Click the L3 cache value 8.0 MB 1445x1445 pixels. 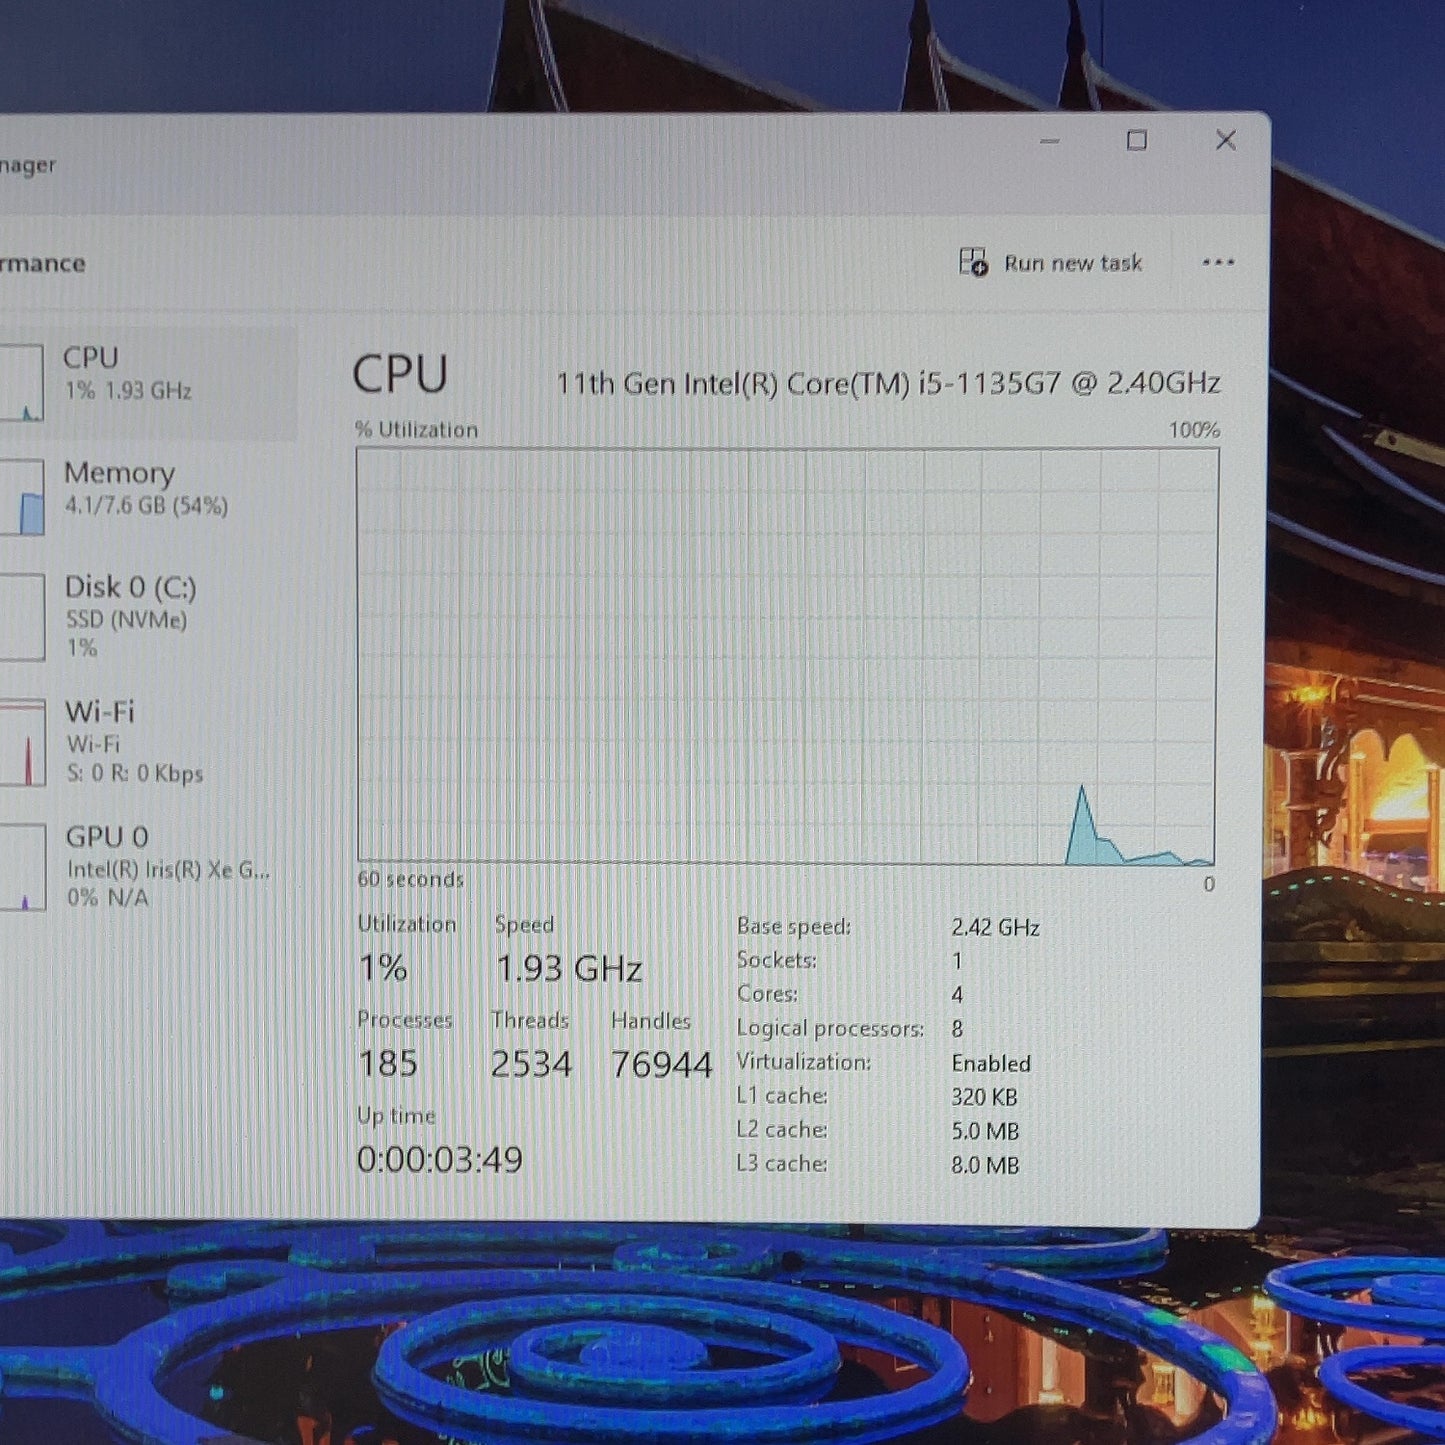(x=985, y=1165)
